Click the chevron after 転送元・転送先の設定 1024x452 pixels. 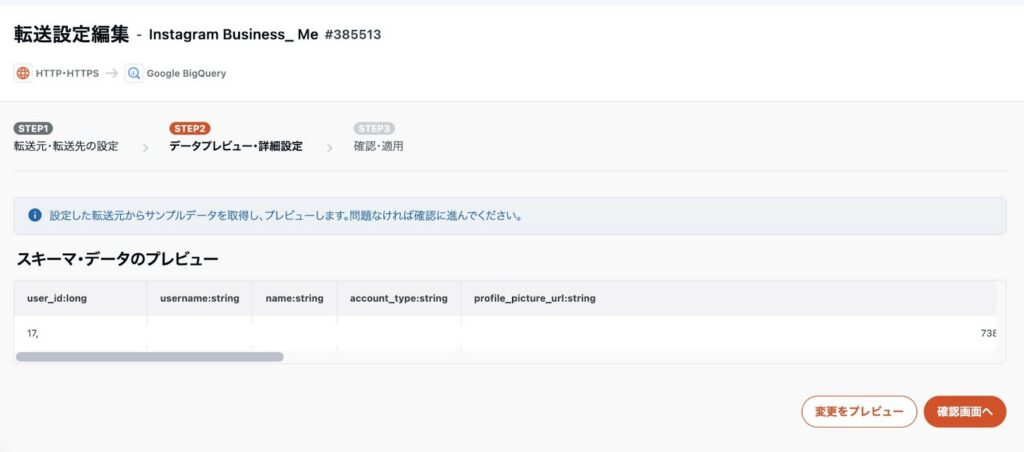(x=144, y=148)
